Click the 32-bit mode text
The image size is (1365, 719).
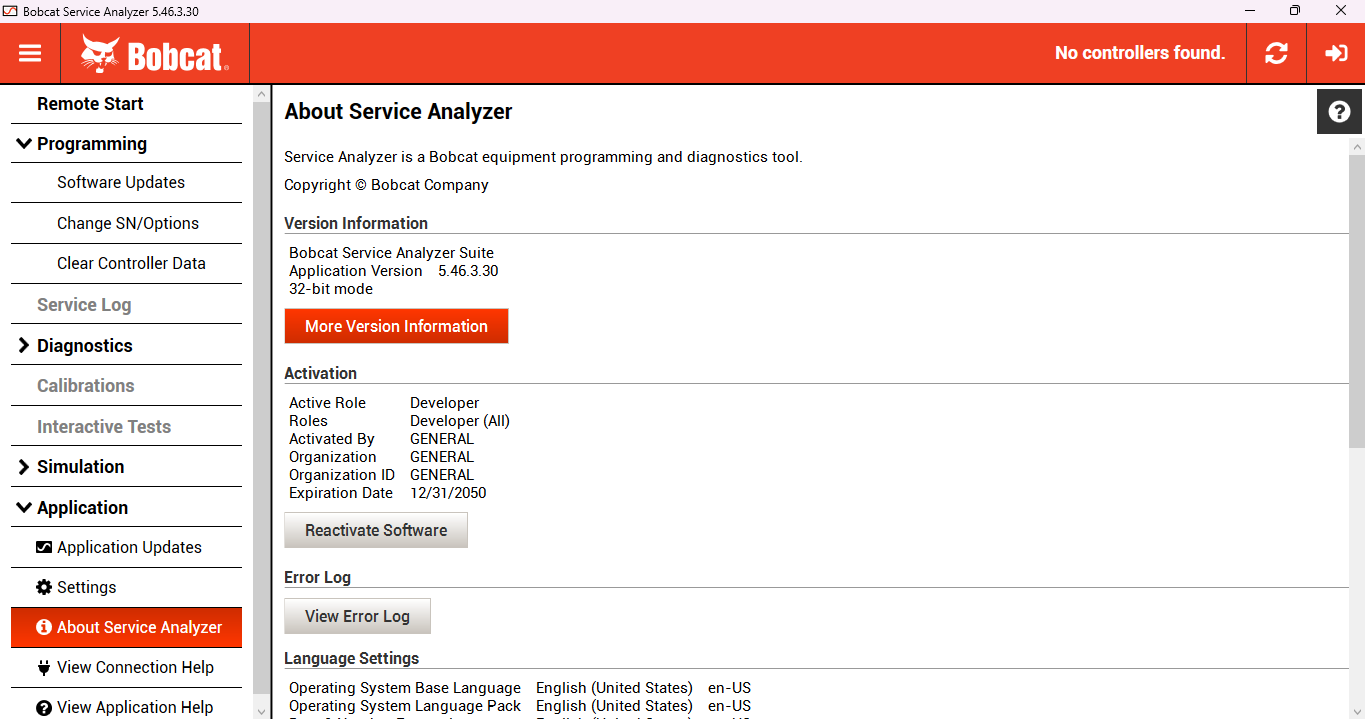click(331, 289)
